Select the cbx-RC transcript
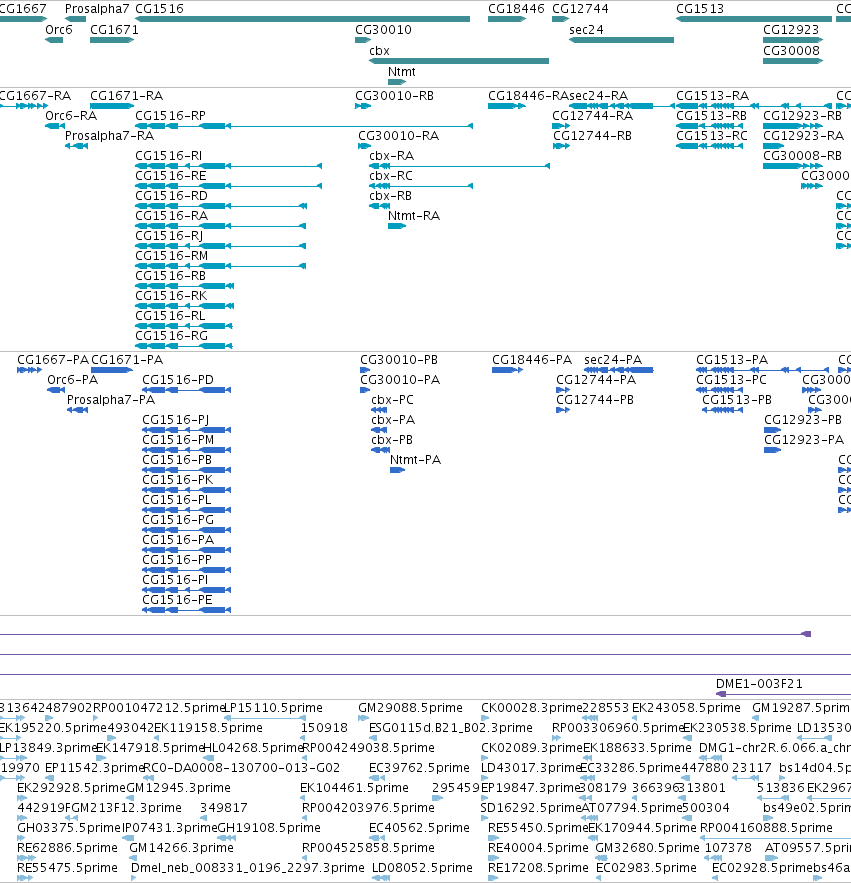 click(x=421, y=186)
